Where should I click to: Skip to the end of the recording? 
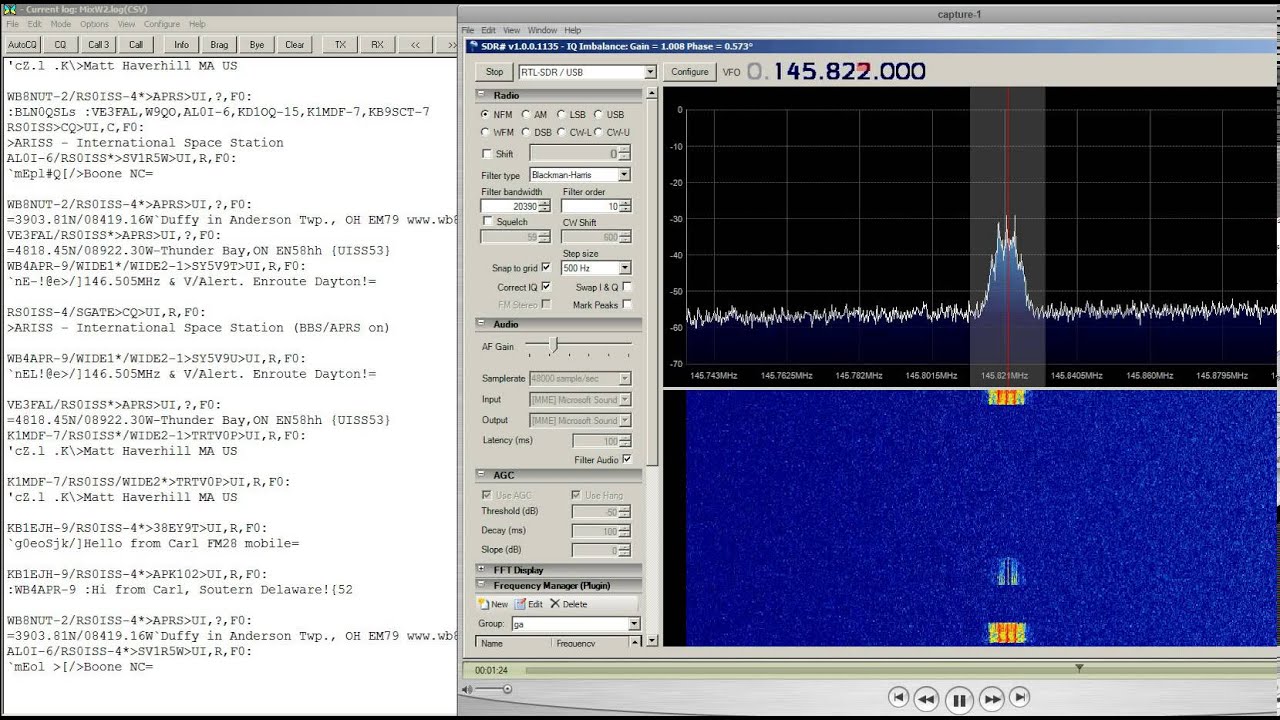click(1020, 697)
